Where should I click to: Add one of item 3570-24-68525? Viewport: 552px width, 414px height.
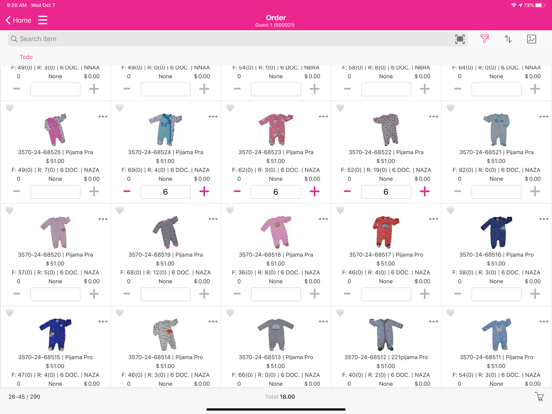click(x=94, y=192)
